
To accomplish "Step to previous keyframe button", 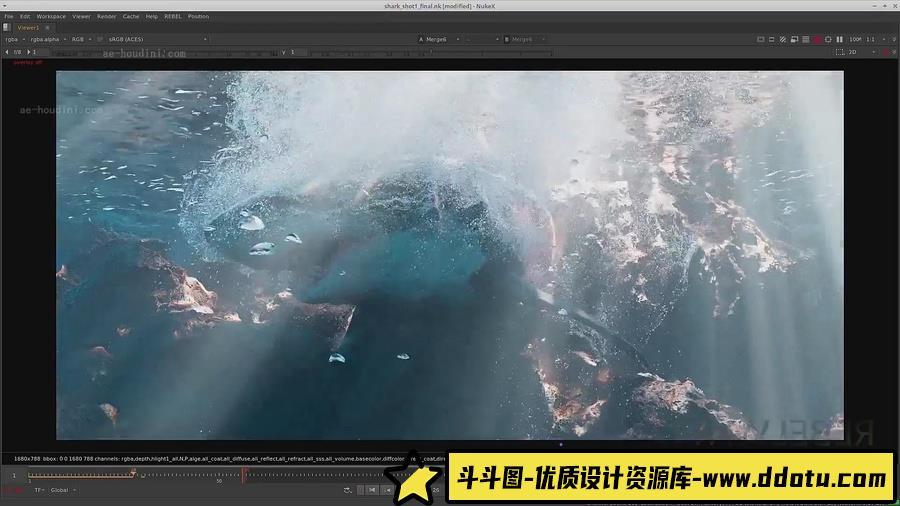I will click(388, 490).
